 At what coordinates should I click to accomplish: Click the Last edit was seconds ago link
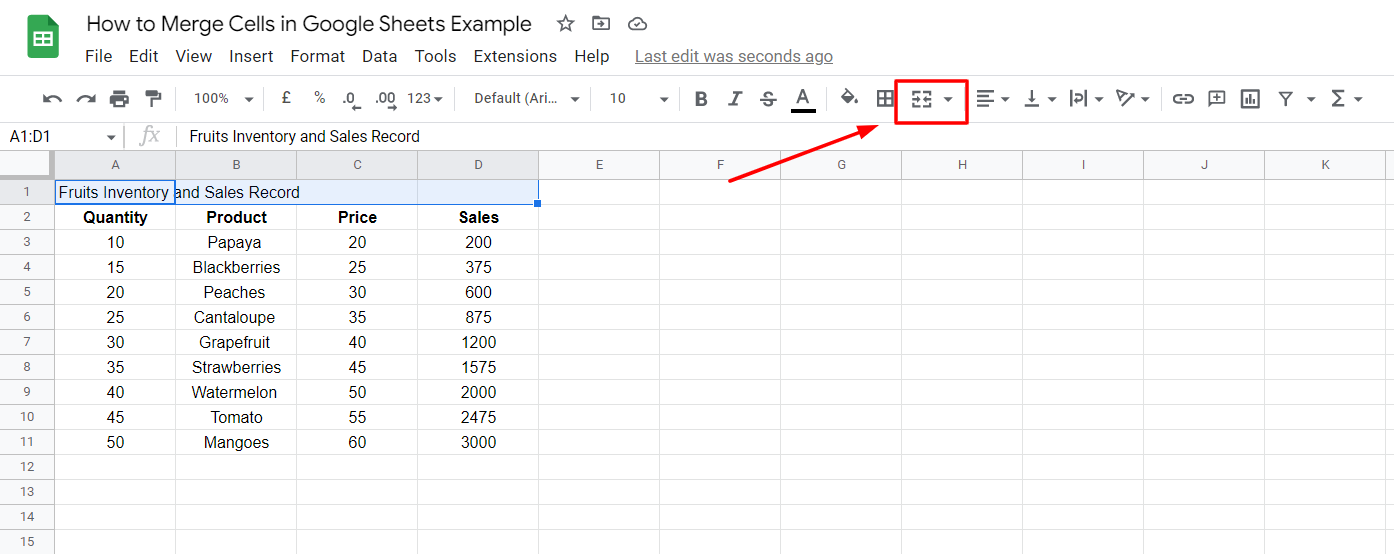pos(734,57)
